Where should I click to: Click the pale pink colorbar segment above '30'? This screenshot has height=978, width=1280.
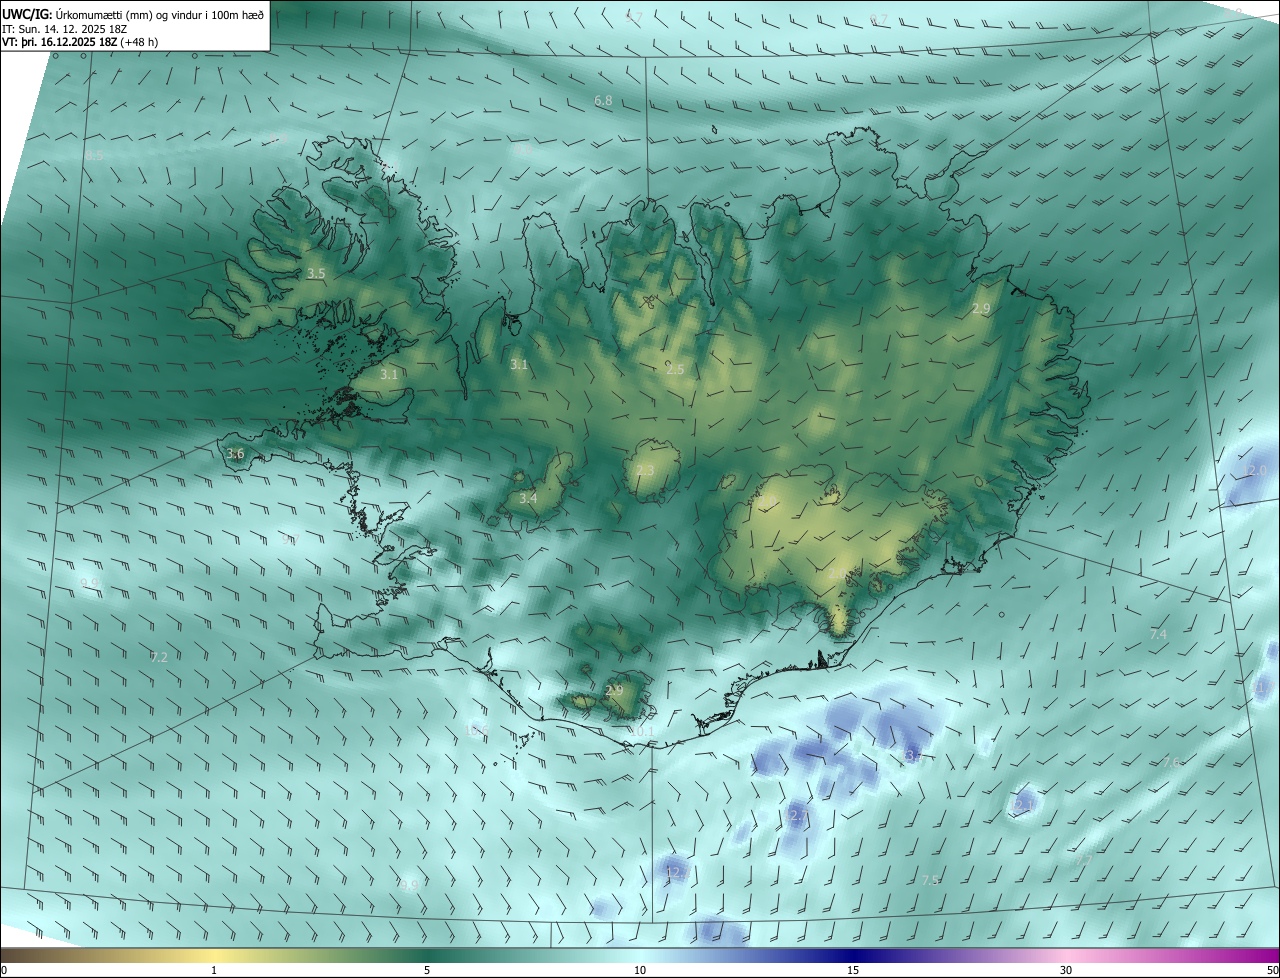tap(1066, 955)
